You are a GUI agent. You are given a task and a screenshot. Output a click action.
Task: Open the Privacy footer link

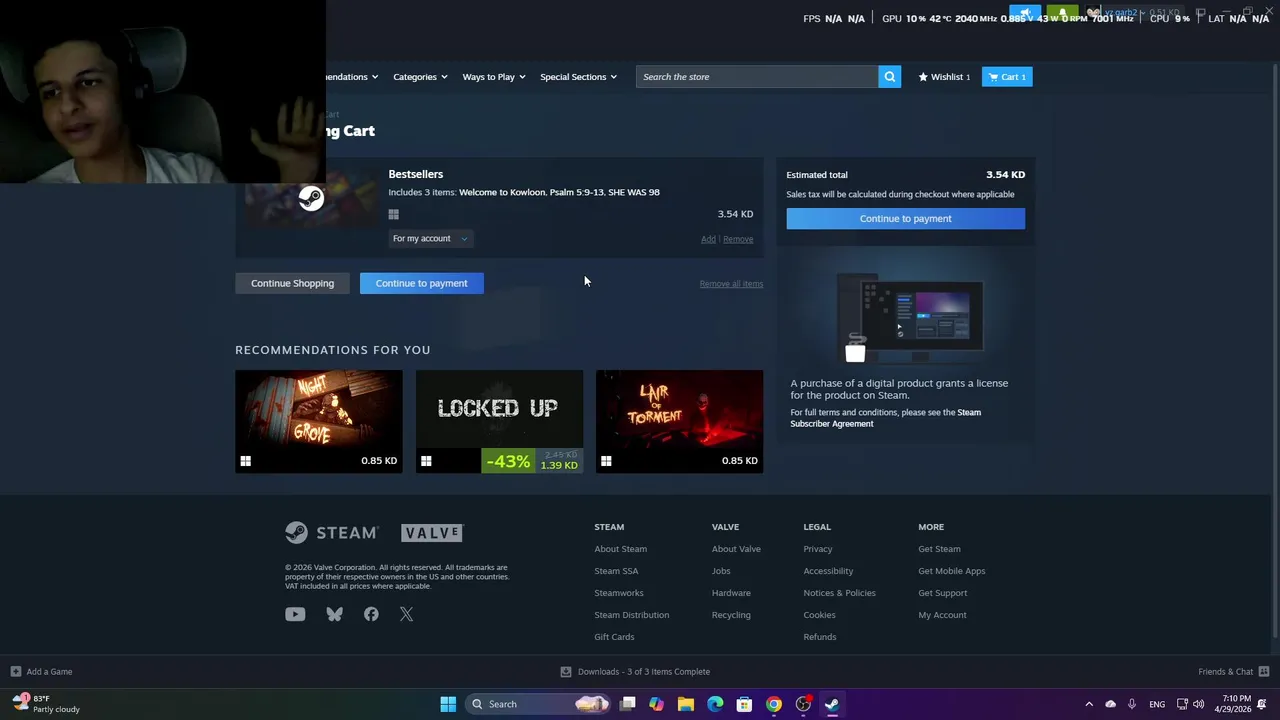(x=817, y=549)
